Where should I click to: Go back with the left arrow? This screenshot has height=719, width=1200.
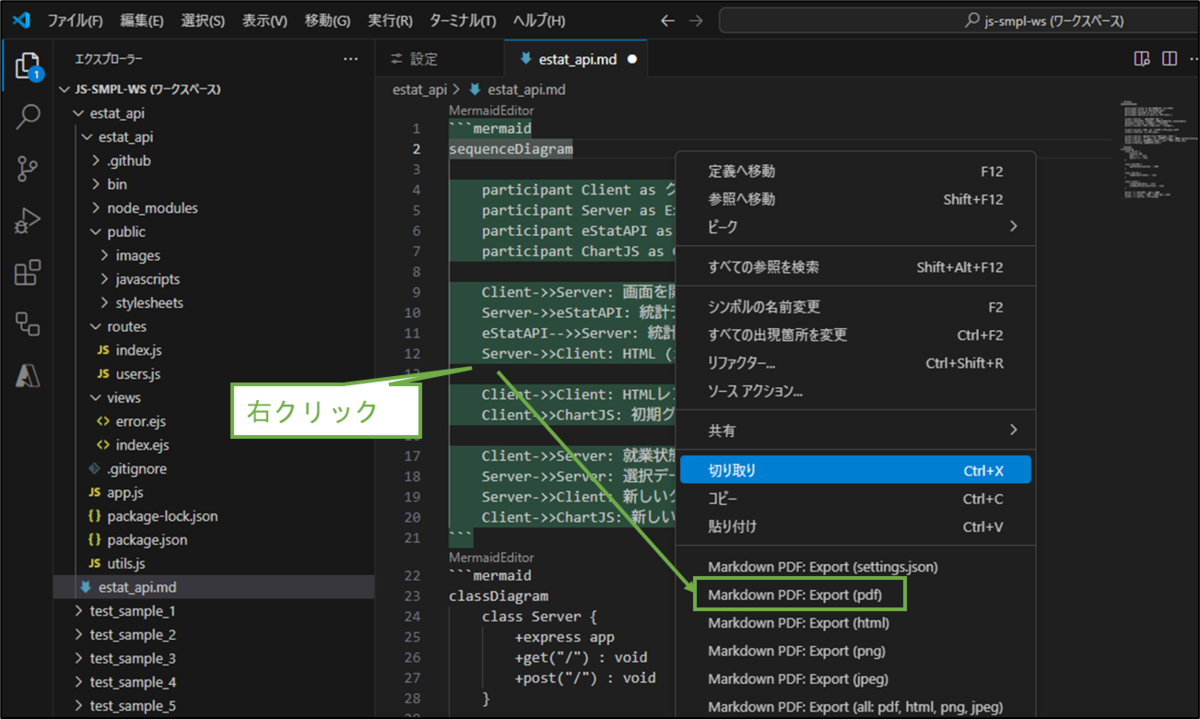click(669, 20)
